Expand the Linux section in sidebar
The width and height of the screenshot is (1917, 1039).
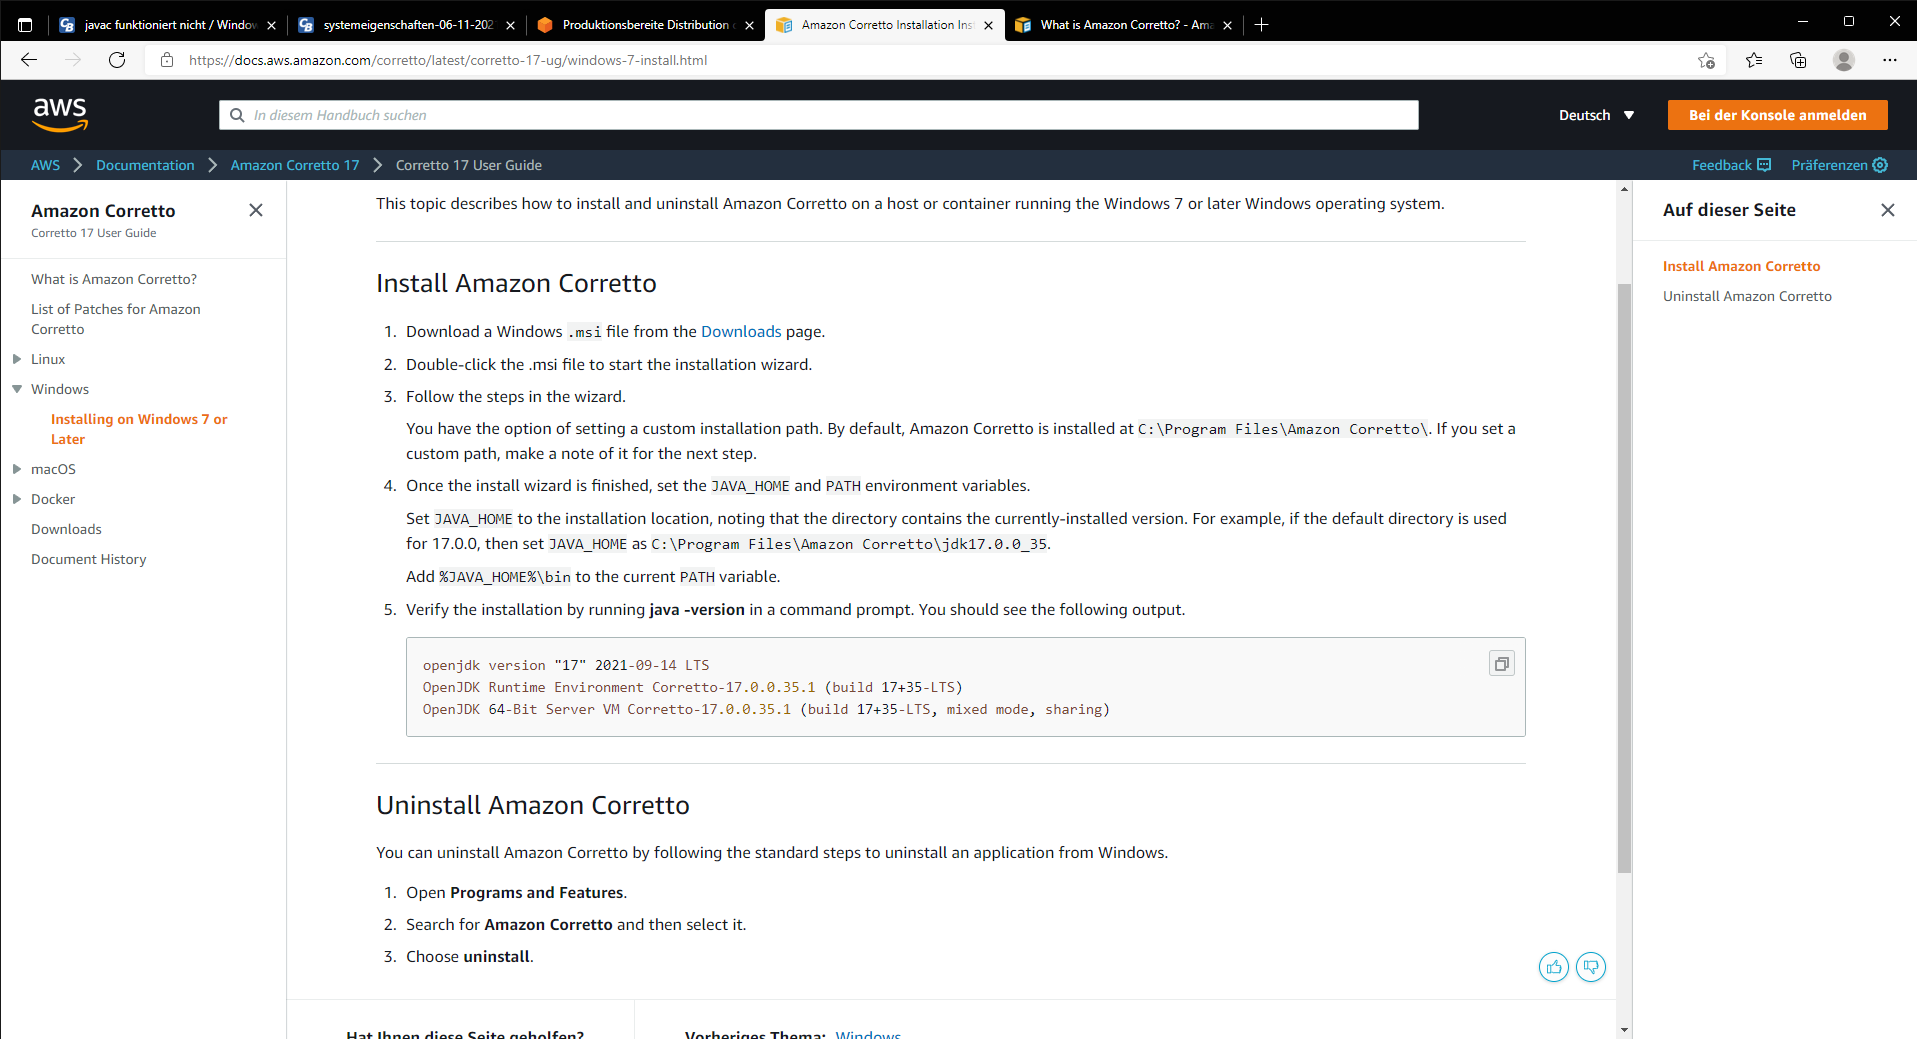[x=17, y=359]
